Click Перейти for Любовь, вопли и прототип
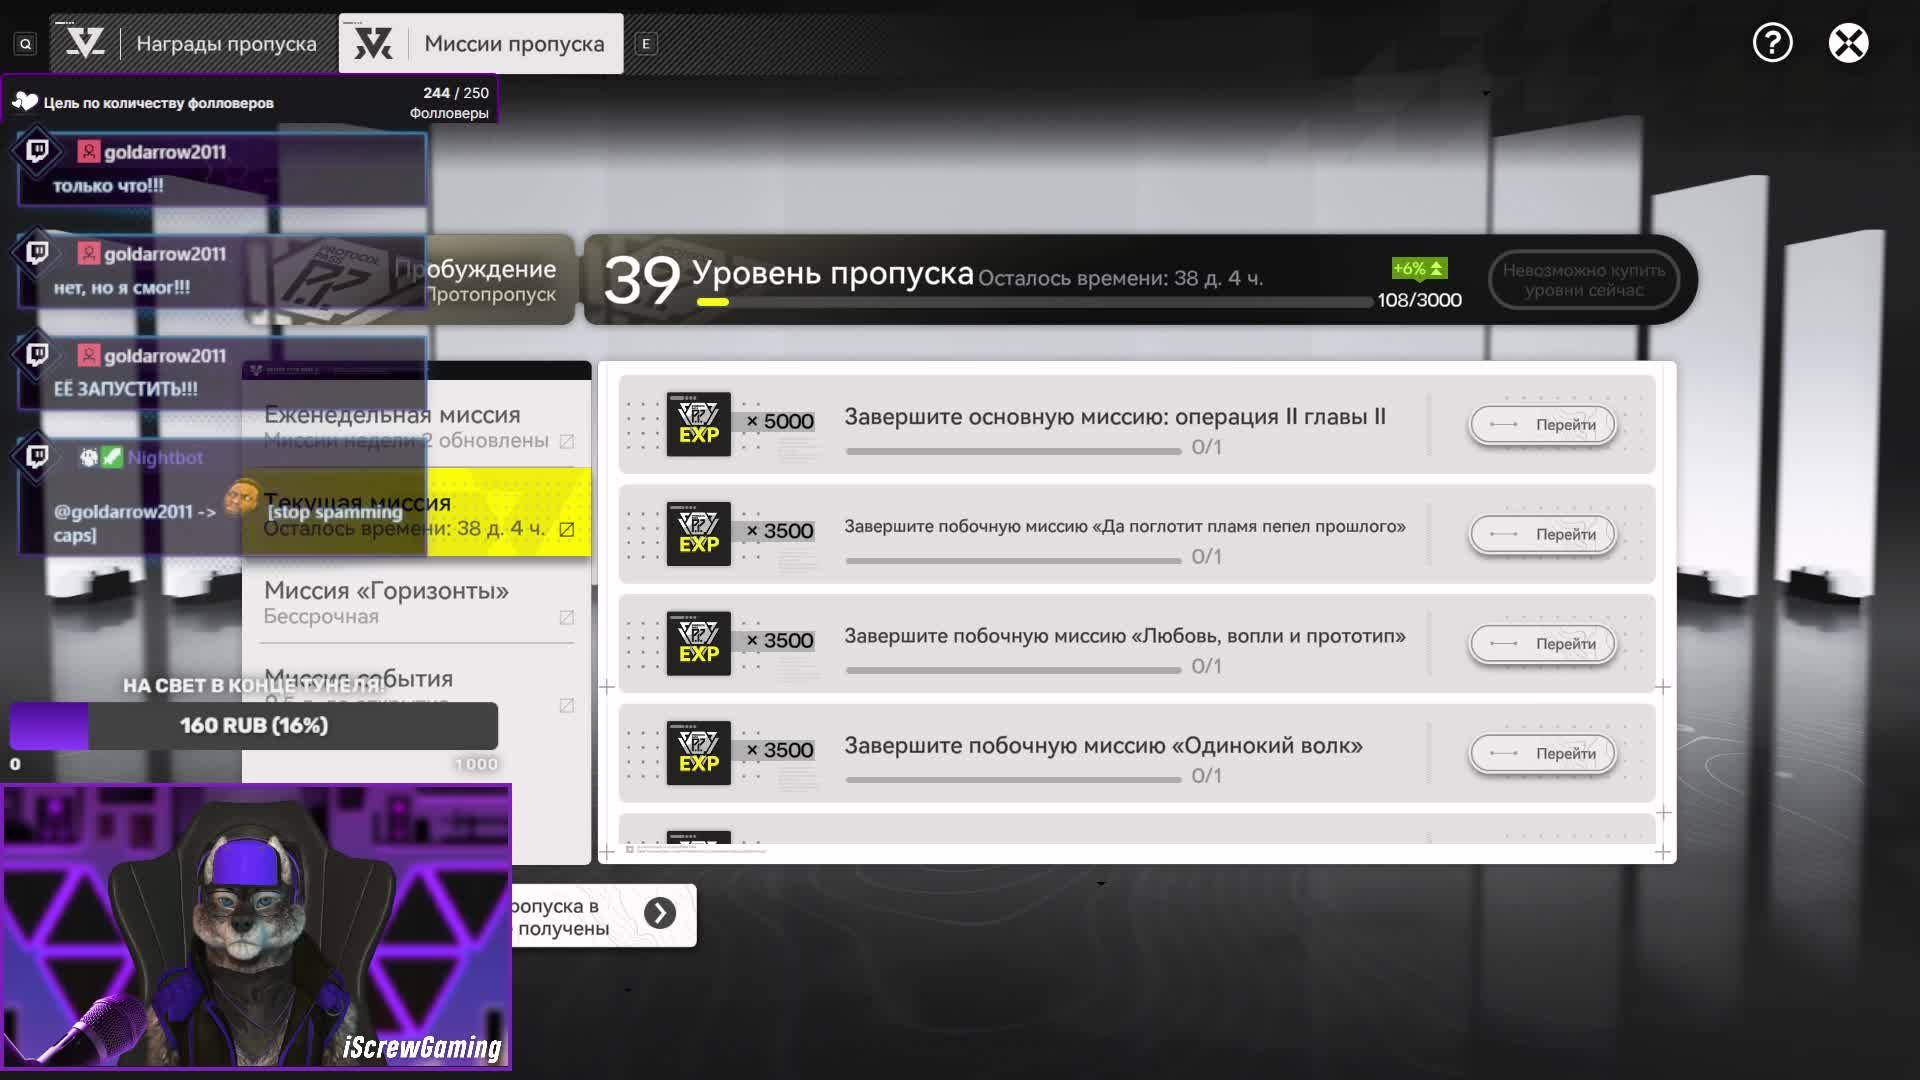The width and height of the screenshot is (1920, 1080). click(1542, 644)
